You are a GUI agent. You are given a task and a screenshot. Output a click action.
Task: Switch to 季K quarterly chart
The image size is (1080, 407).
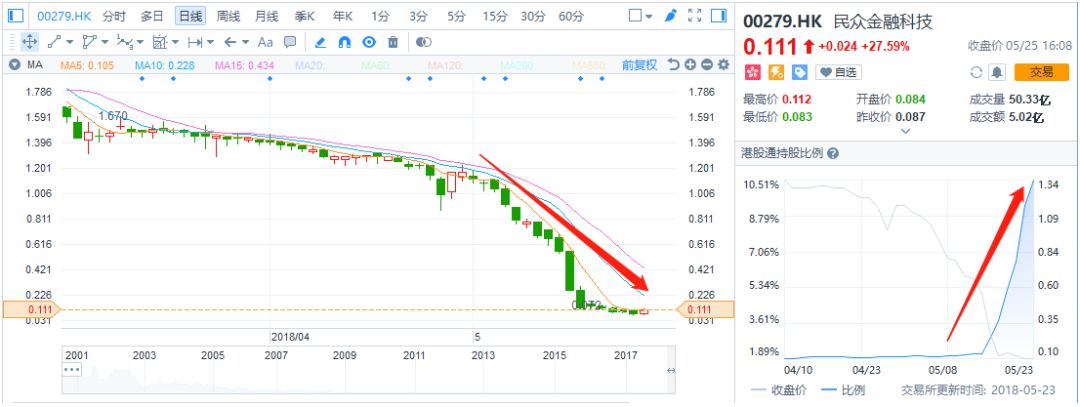tap(304, 16)
